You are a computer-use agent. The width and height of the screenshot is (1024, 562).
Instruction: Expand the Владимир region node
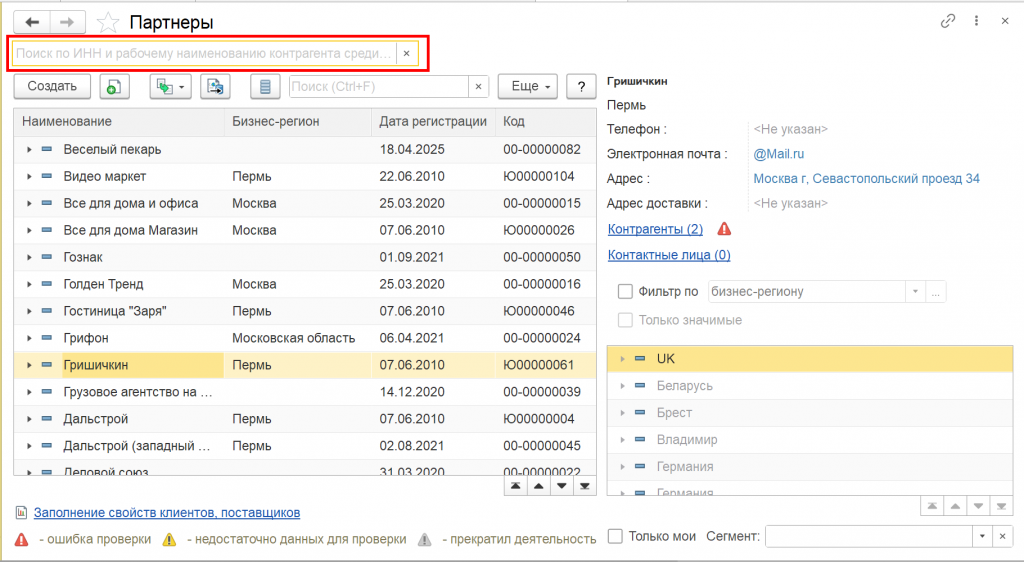tap(622, 440)
